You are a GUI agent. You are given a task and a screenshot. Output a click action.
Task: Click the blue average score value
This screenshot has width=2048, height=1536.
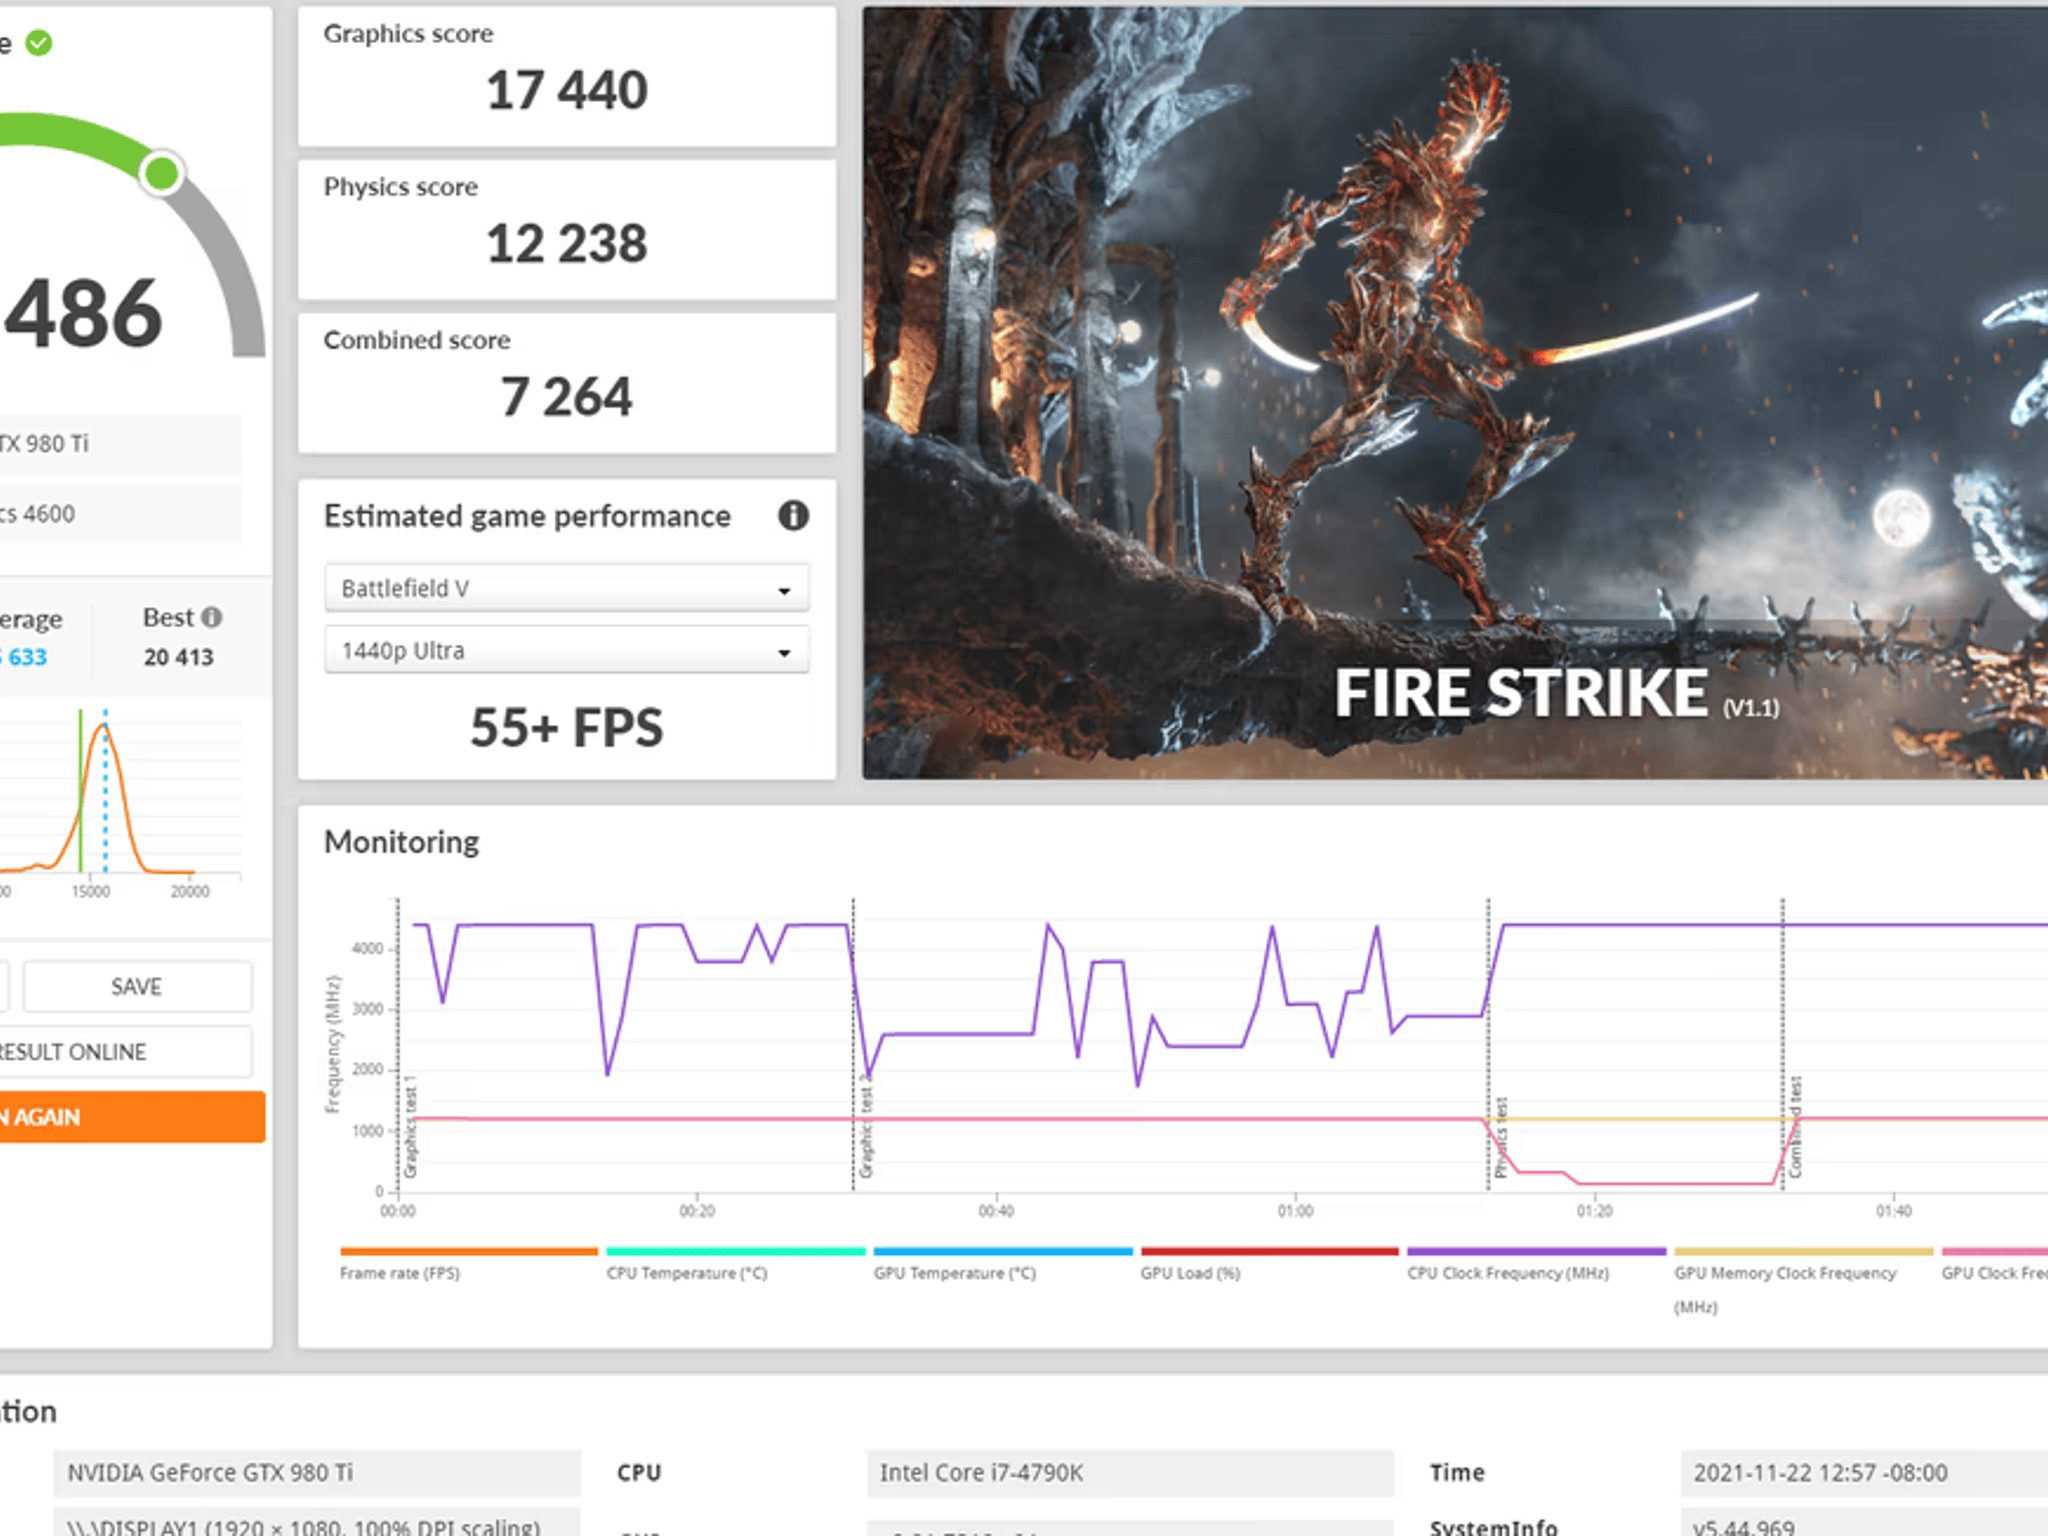(x=27, y=657)
